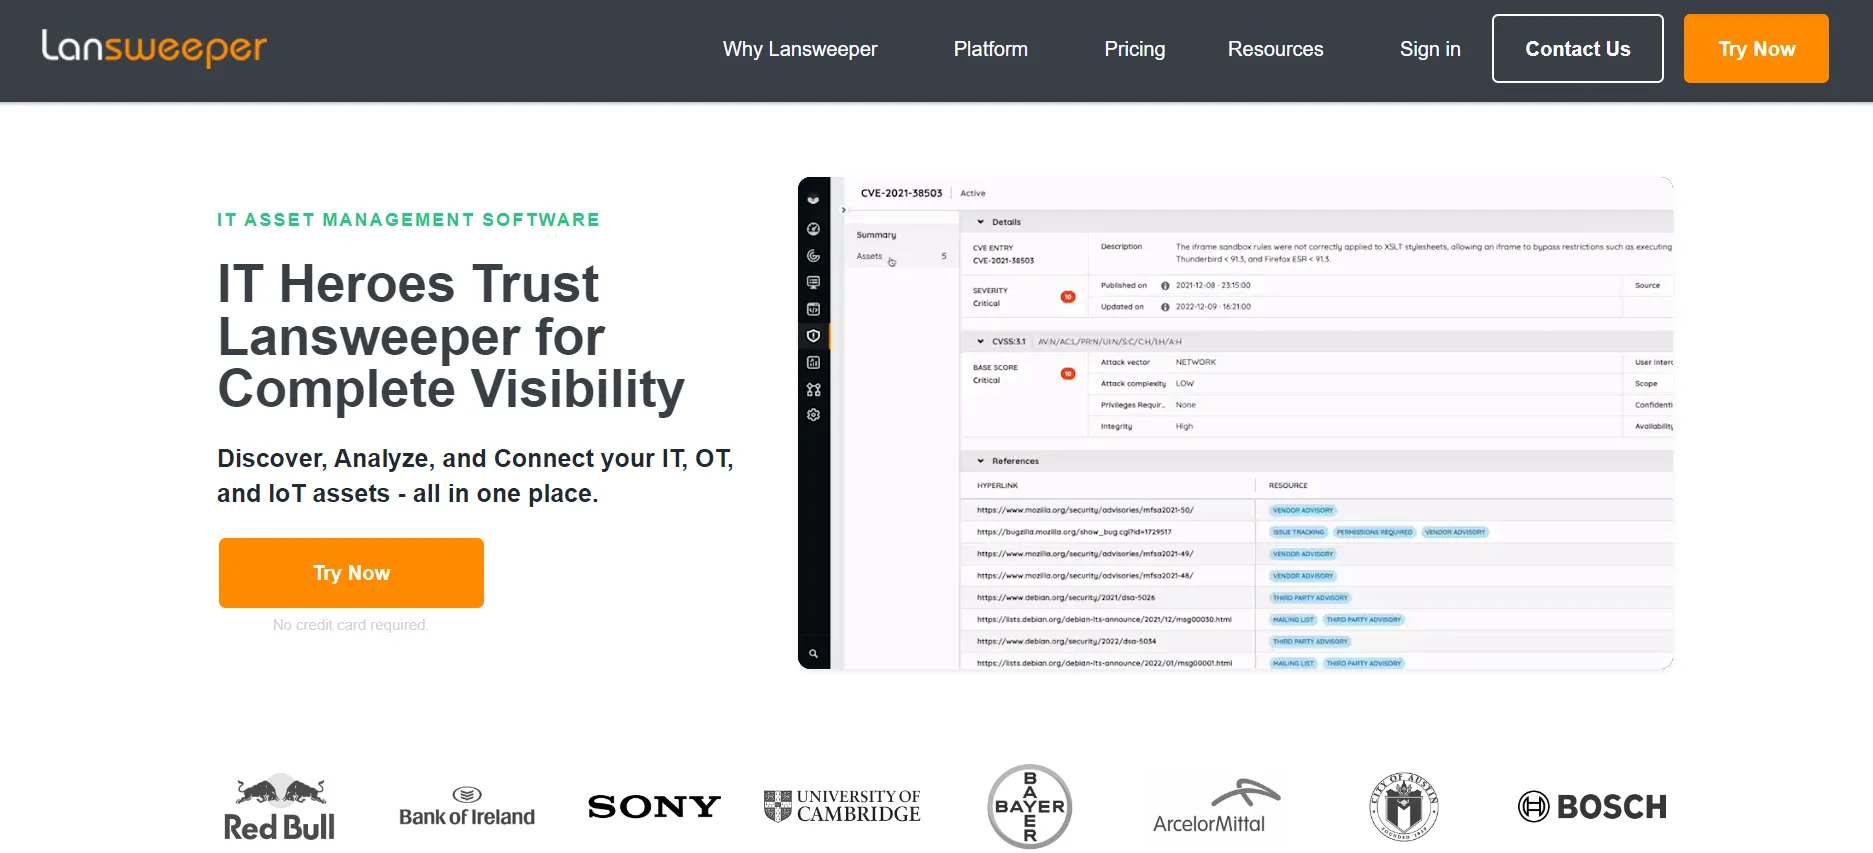Collapse the Details section
This screenshot has height=853, width=1873.
click(x=981, y=222)
